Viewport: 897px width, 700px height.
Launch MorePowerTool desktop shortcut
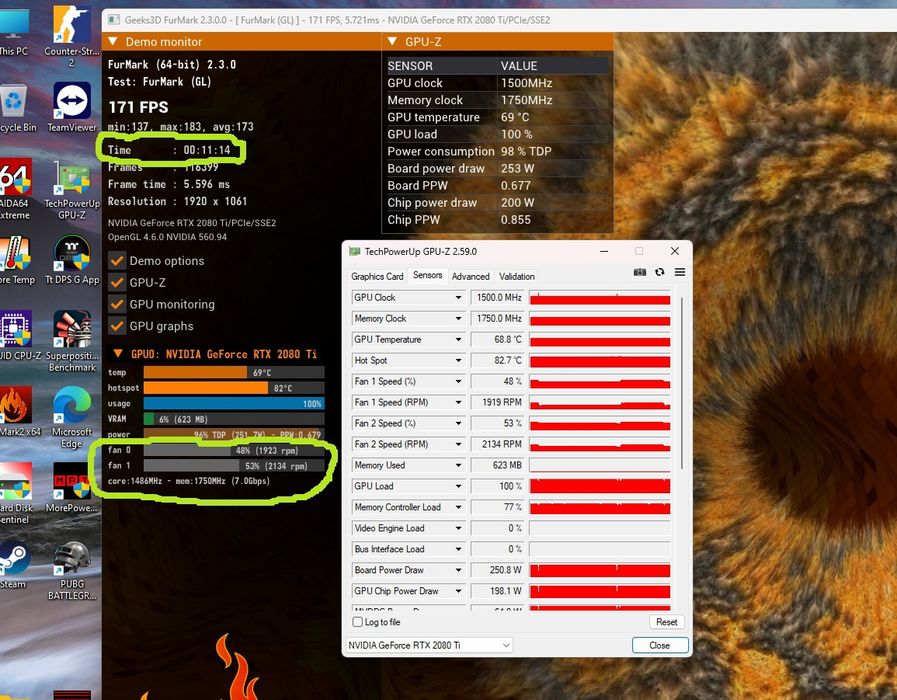(72, 487)
